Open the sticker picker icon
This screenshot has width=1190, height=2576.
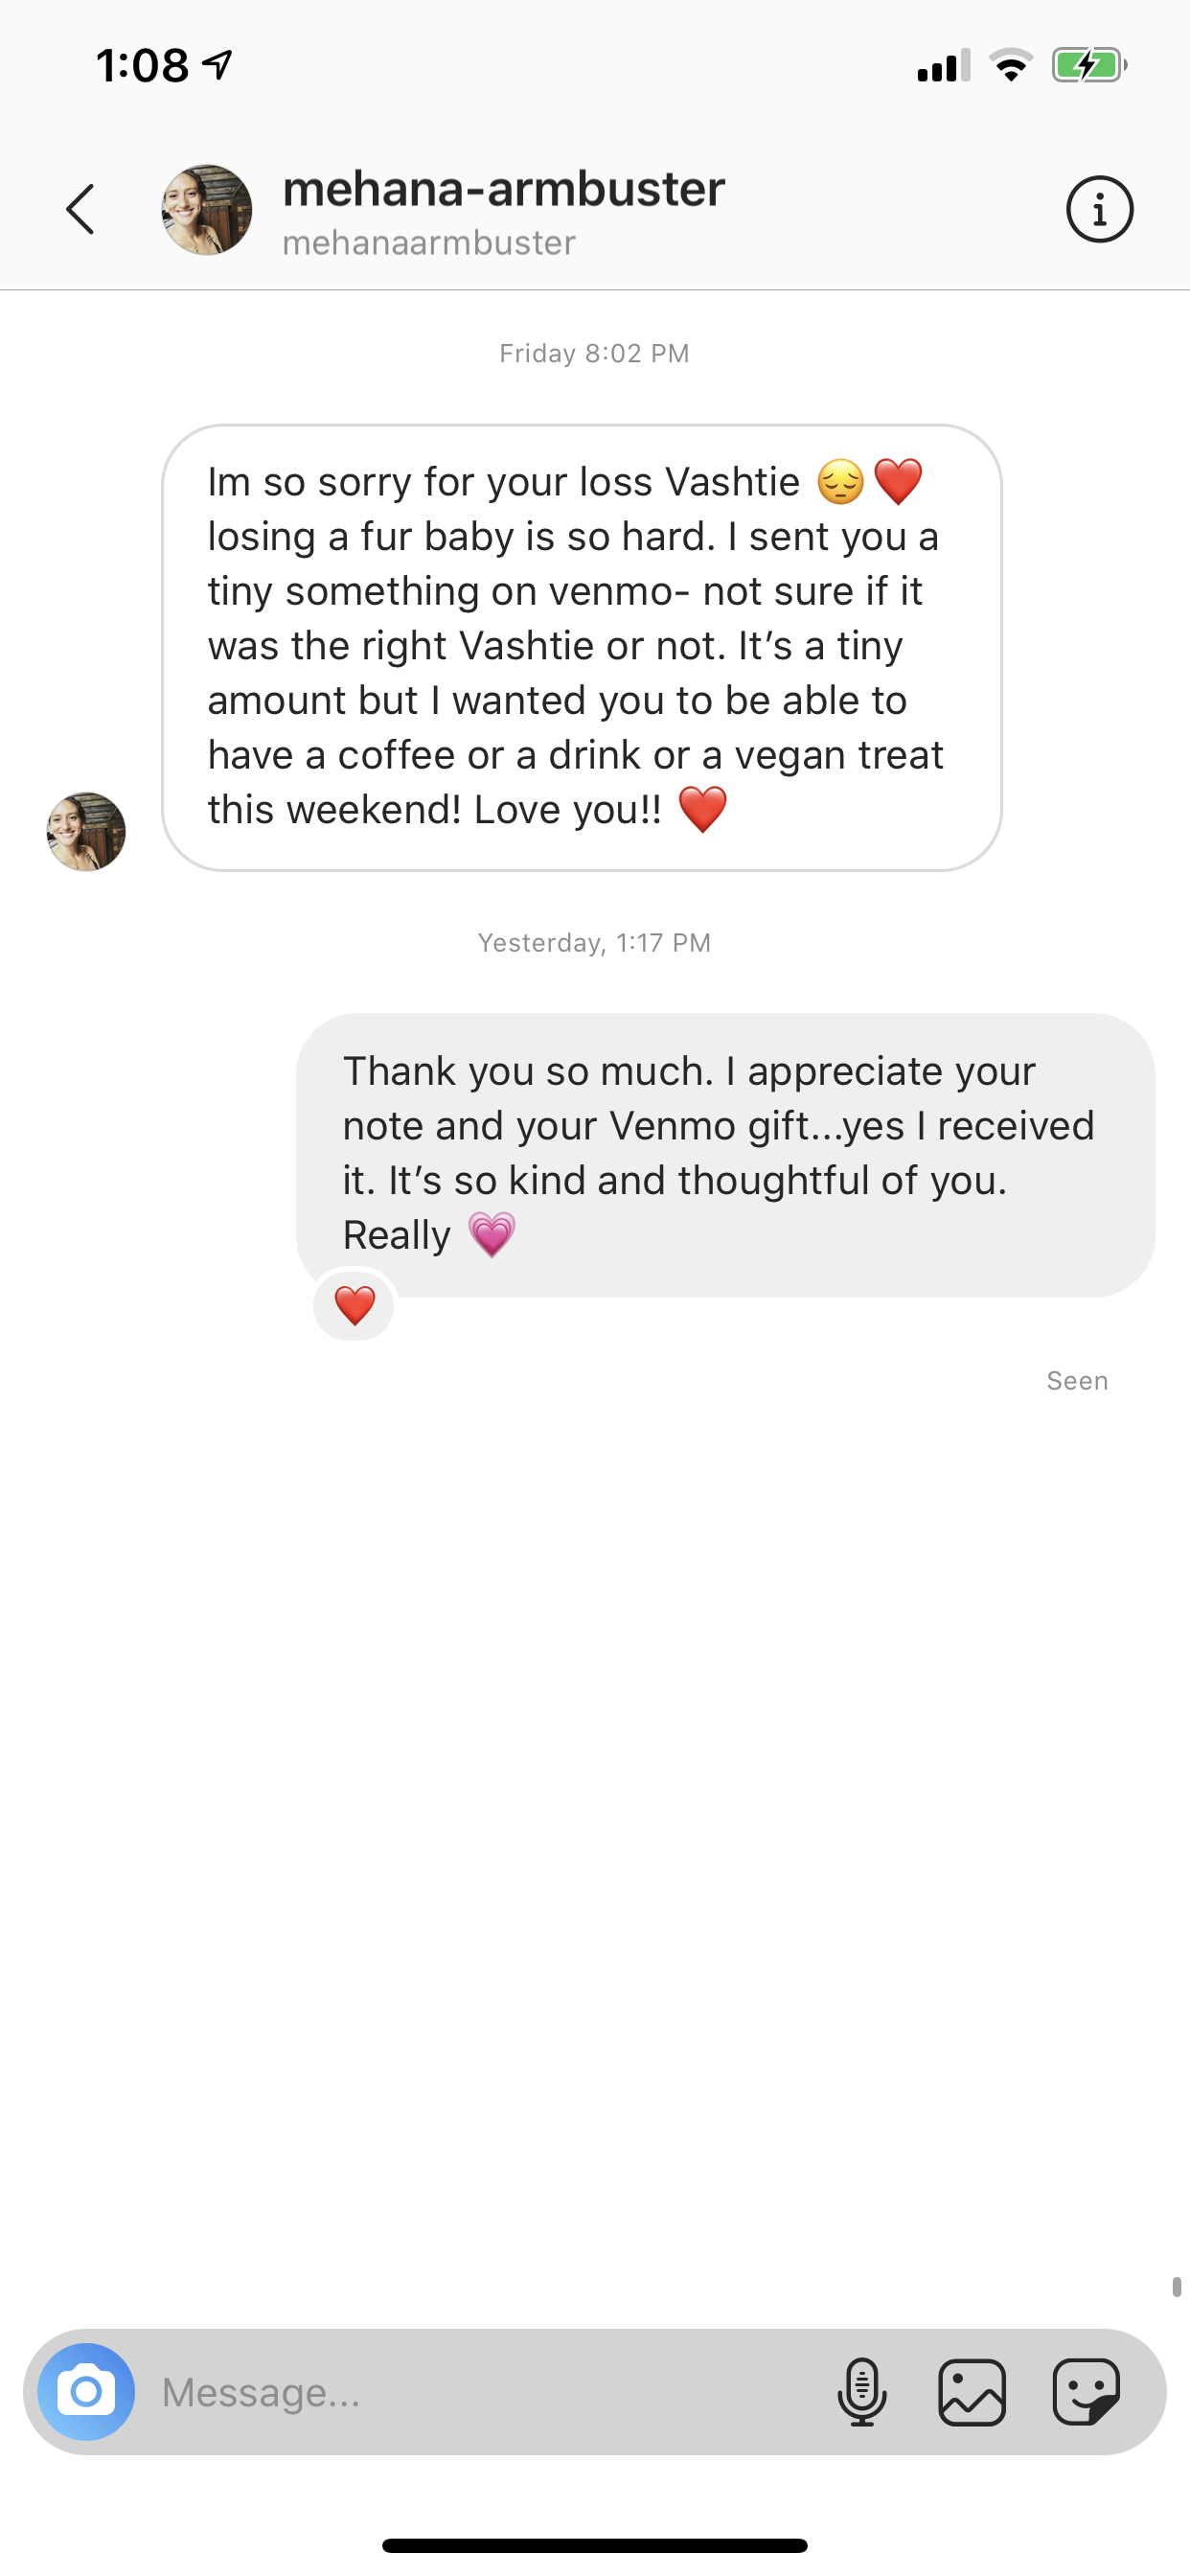point(1086,2391)
